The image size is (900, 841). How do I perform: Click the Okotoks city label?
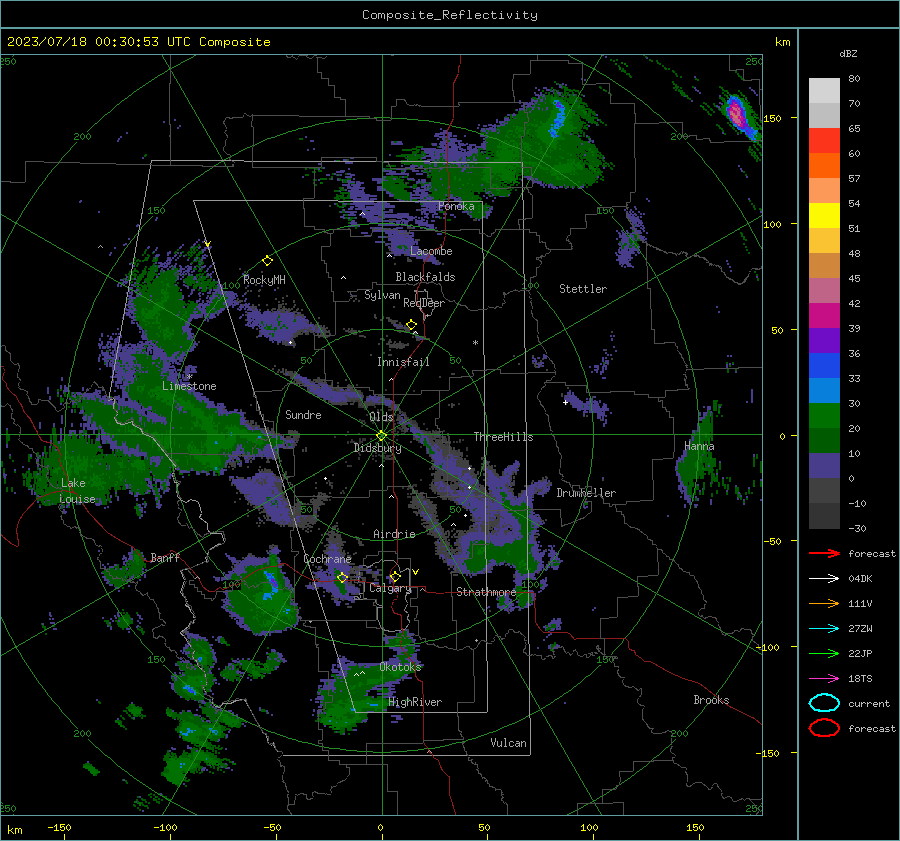pos(400,667)
